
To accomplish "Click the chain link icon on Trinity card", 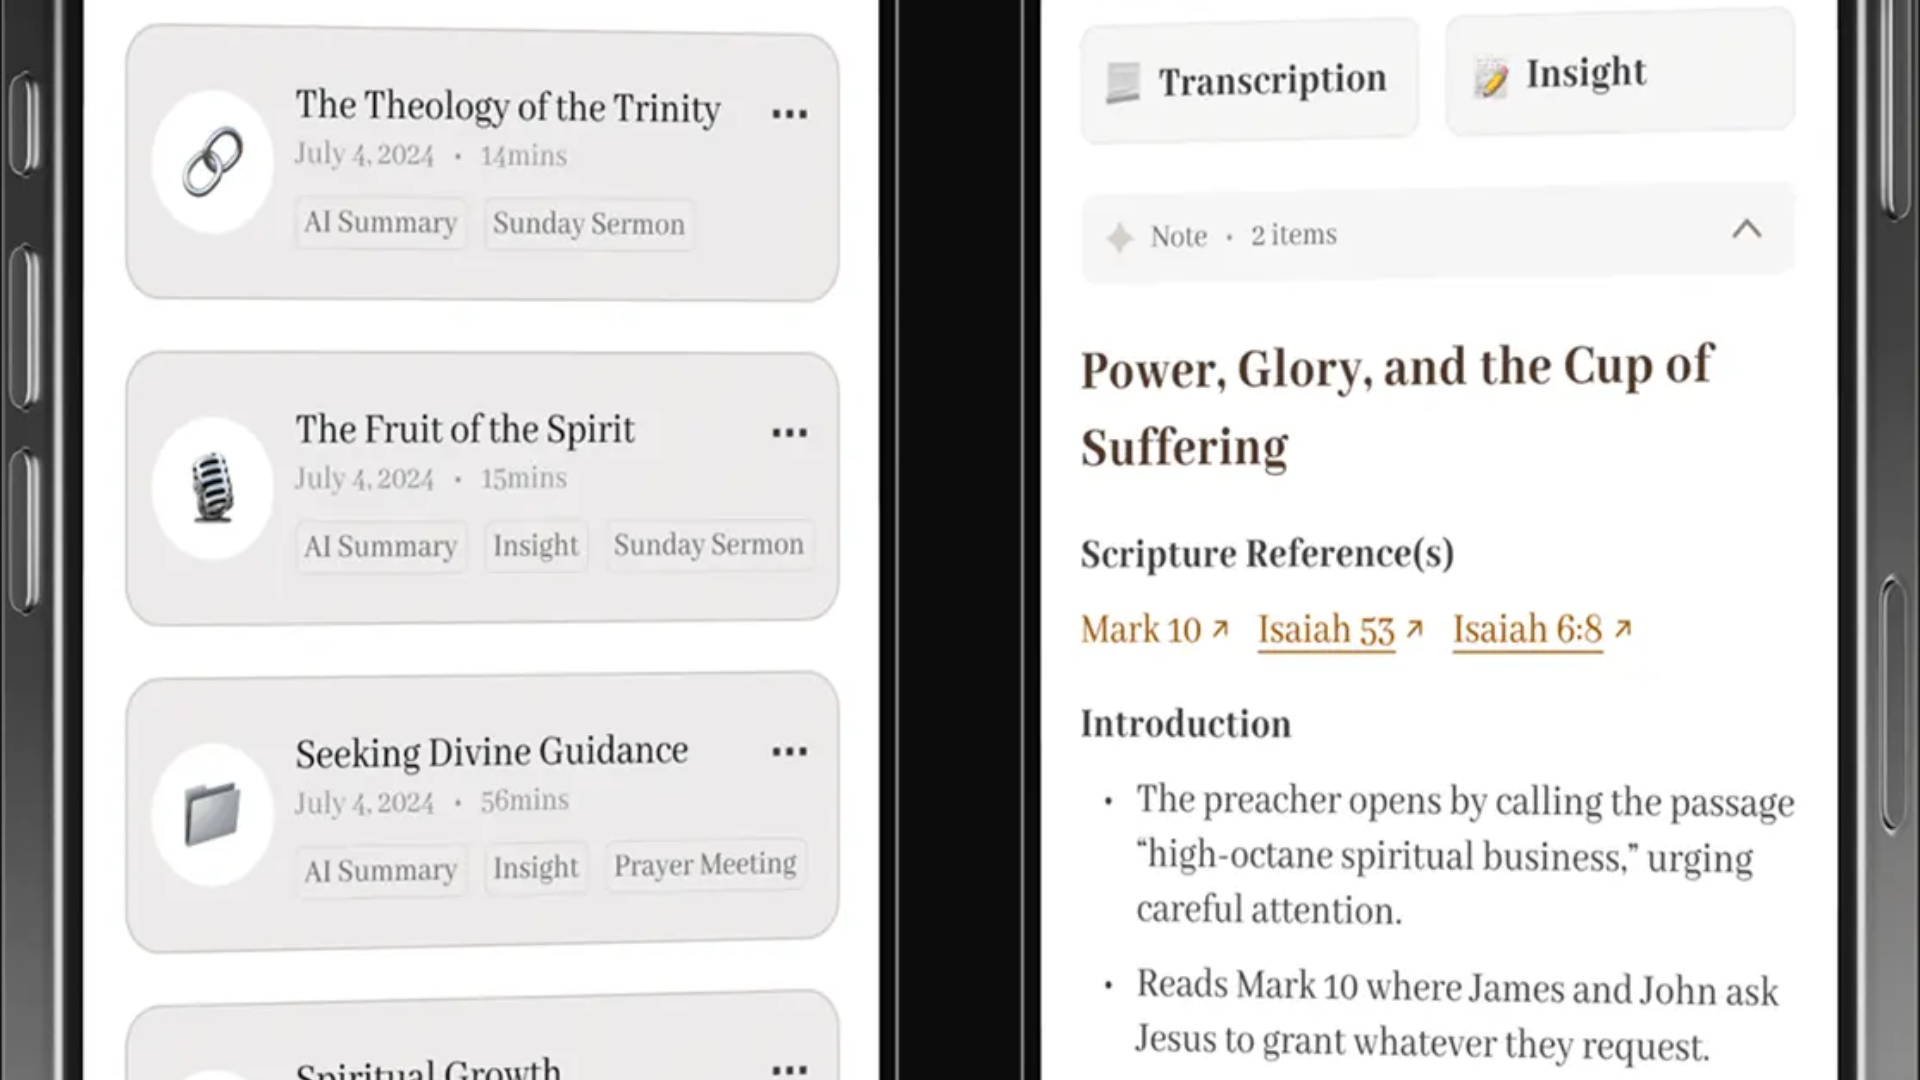I will [x=212, y=161].
